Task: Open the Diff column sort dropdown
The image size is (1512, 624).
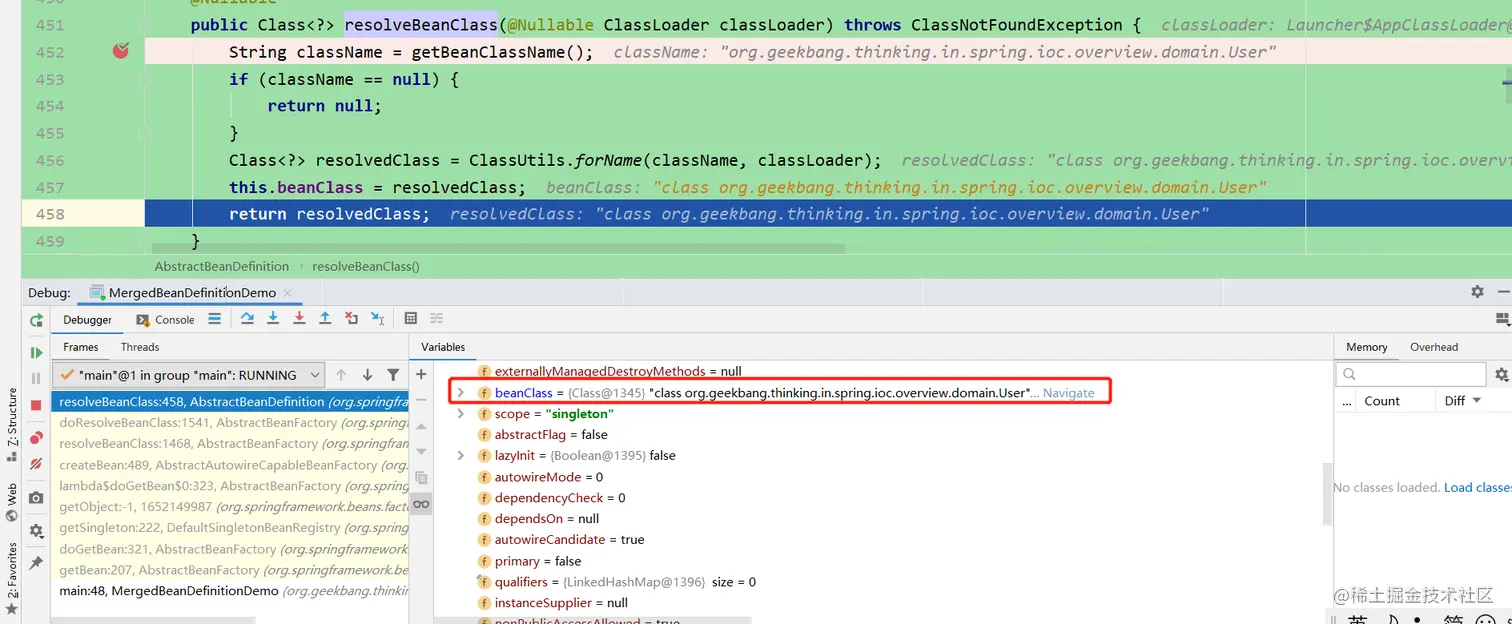Action: (1477, 401)
